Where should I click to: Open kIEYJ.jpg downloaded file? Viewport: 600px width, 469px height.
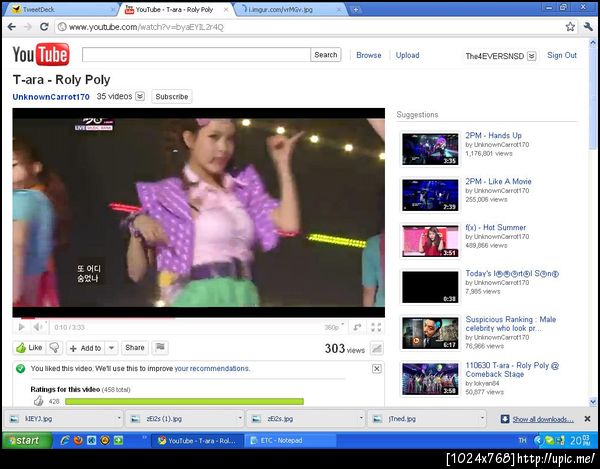pyautogui.click(x=61, y=419)
